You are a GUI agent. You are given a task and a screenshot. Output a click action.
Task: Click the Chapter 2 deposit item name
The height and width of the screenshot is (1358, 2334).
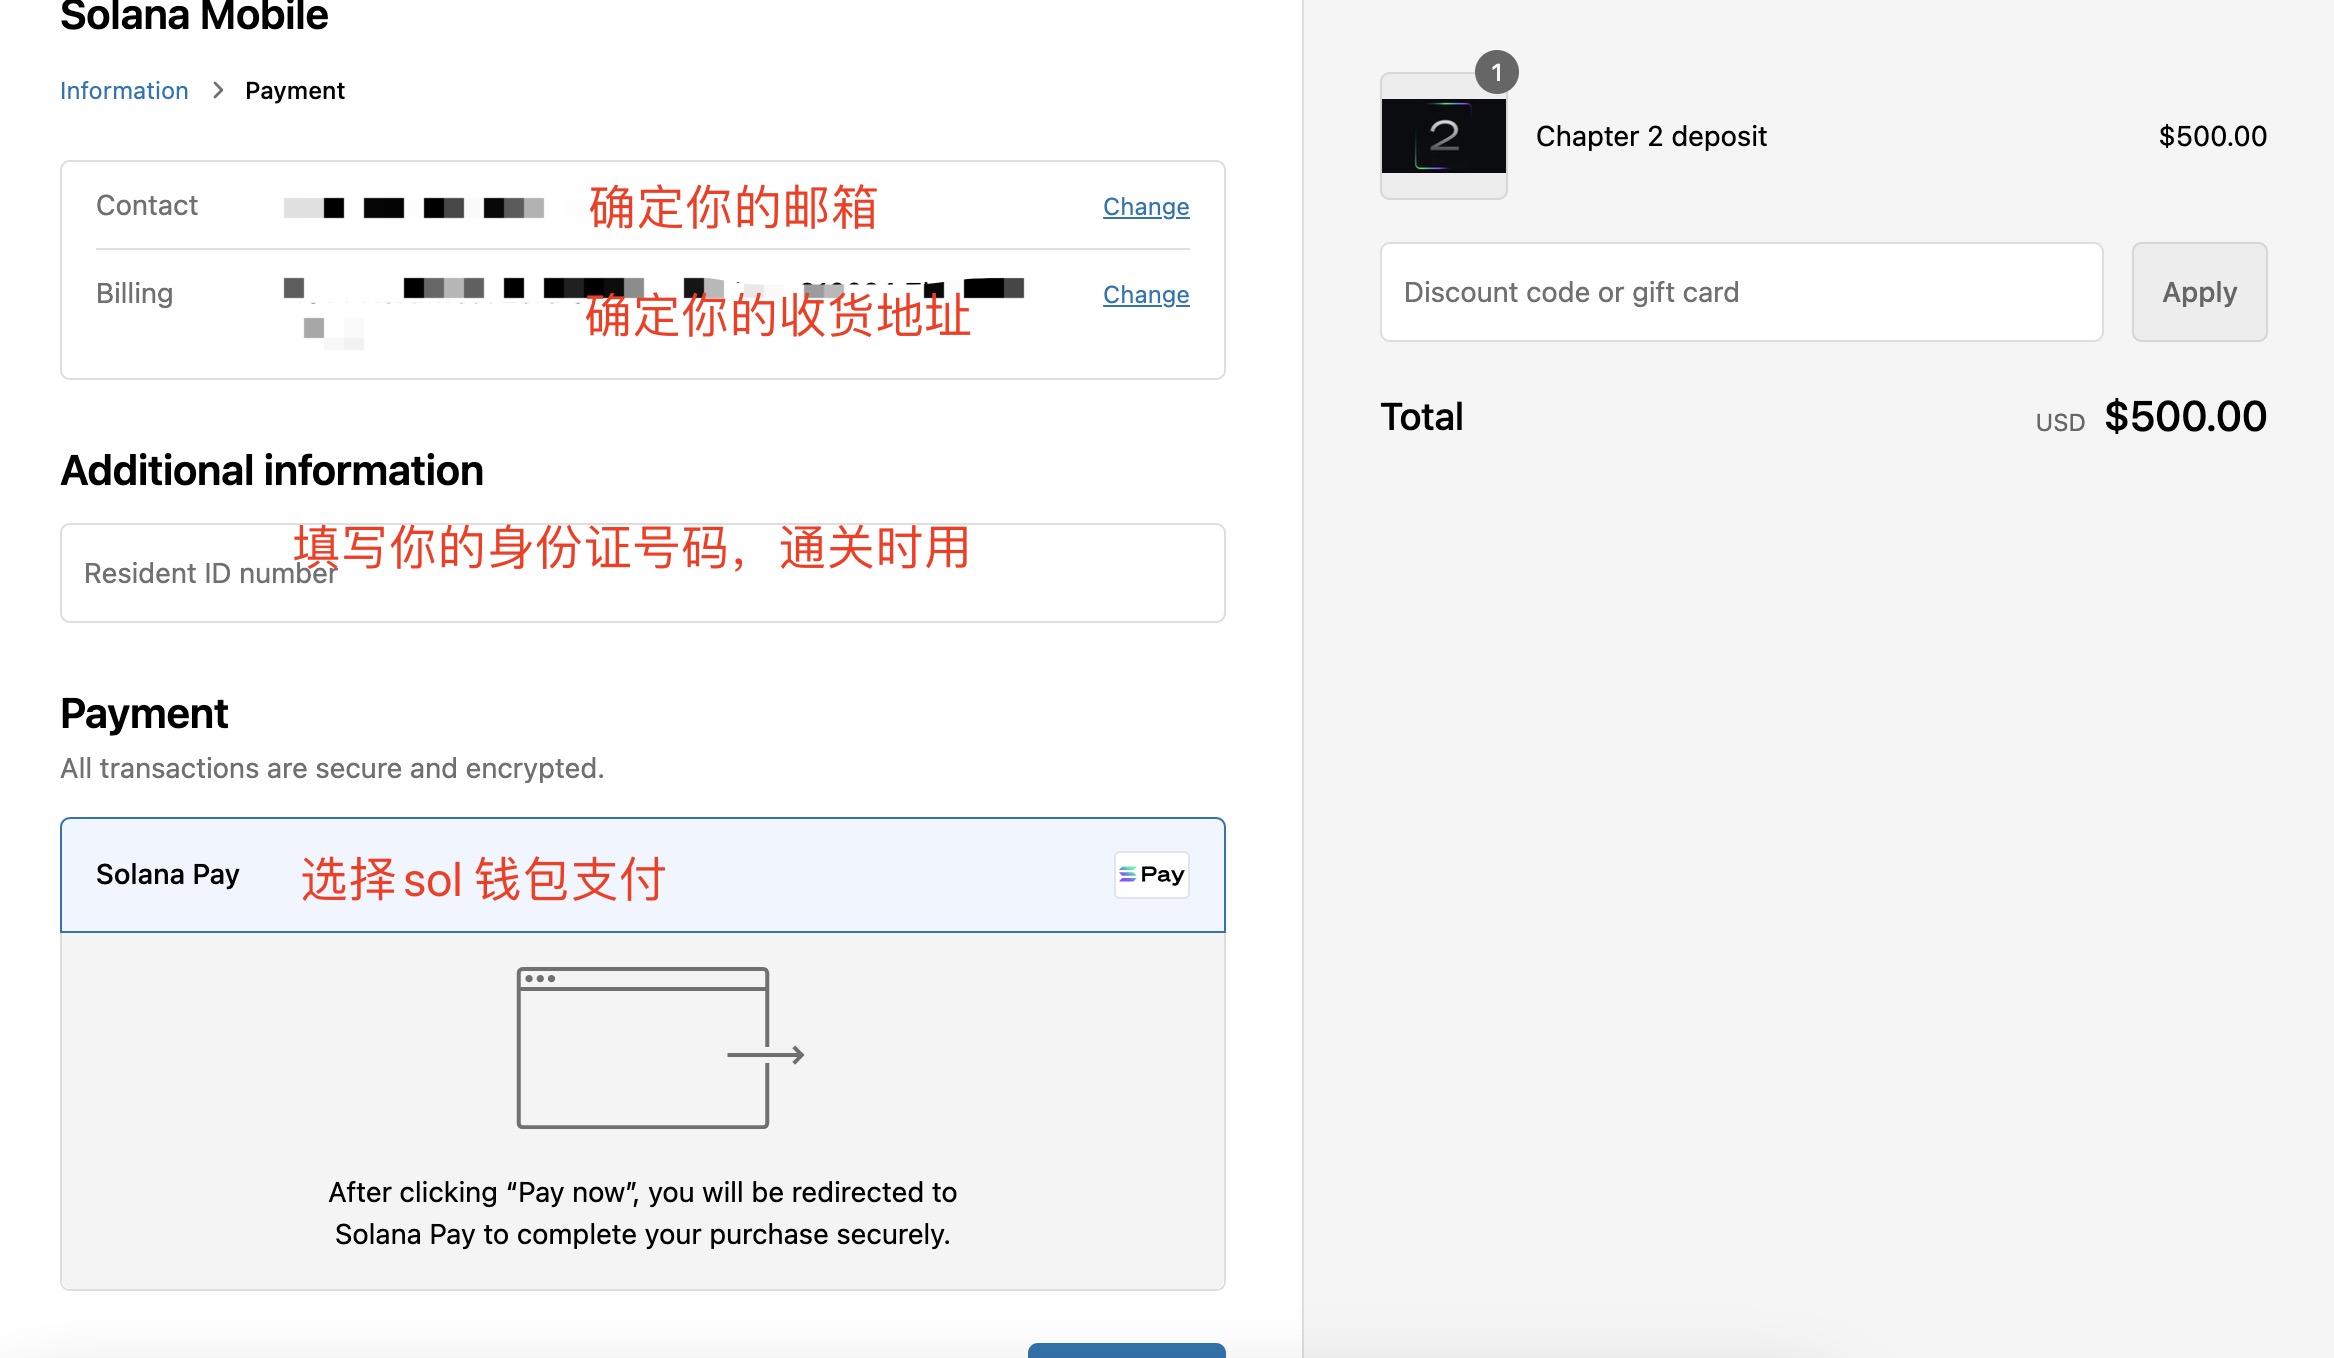(1651, 136)
